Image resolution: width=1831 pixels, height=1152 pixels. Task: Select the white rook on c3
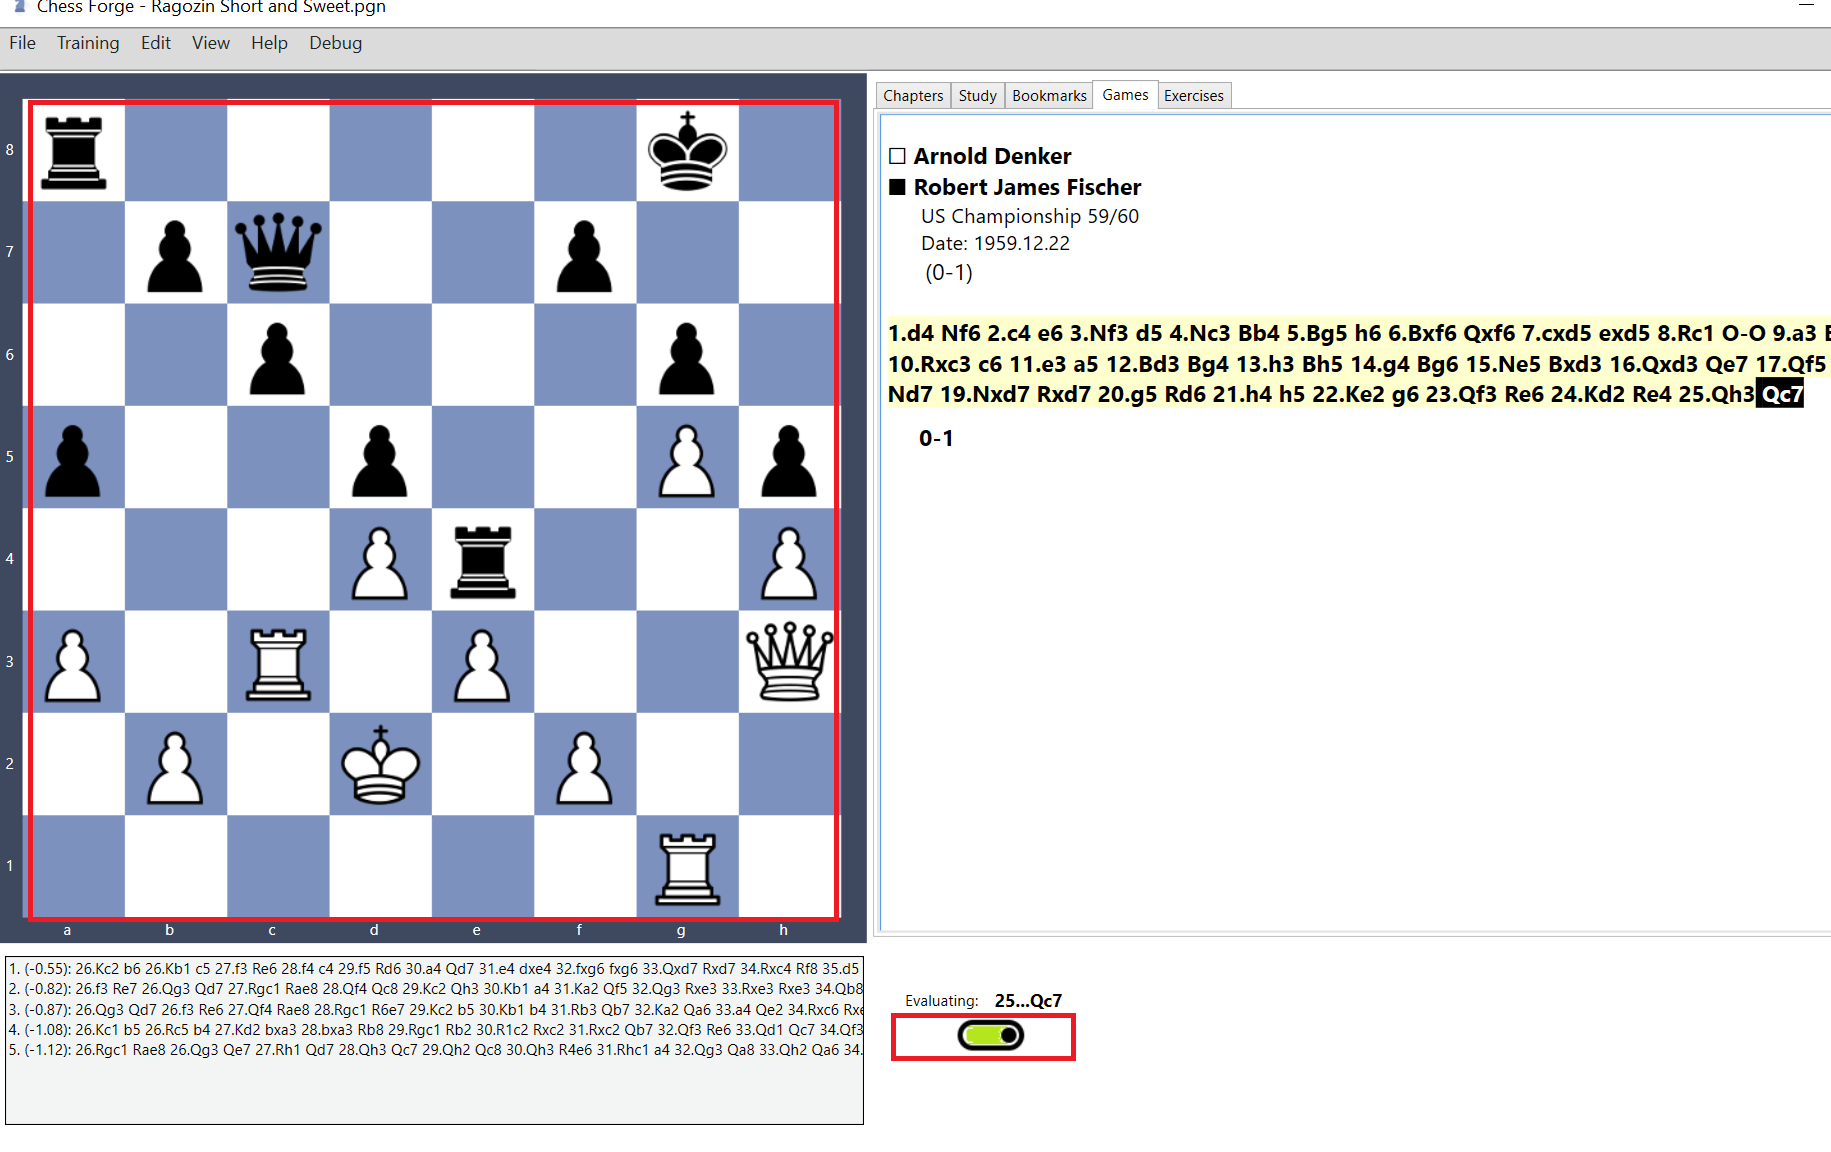tap(277, 663)
